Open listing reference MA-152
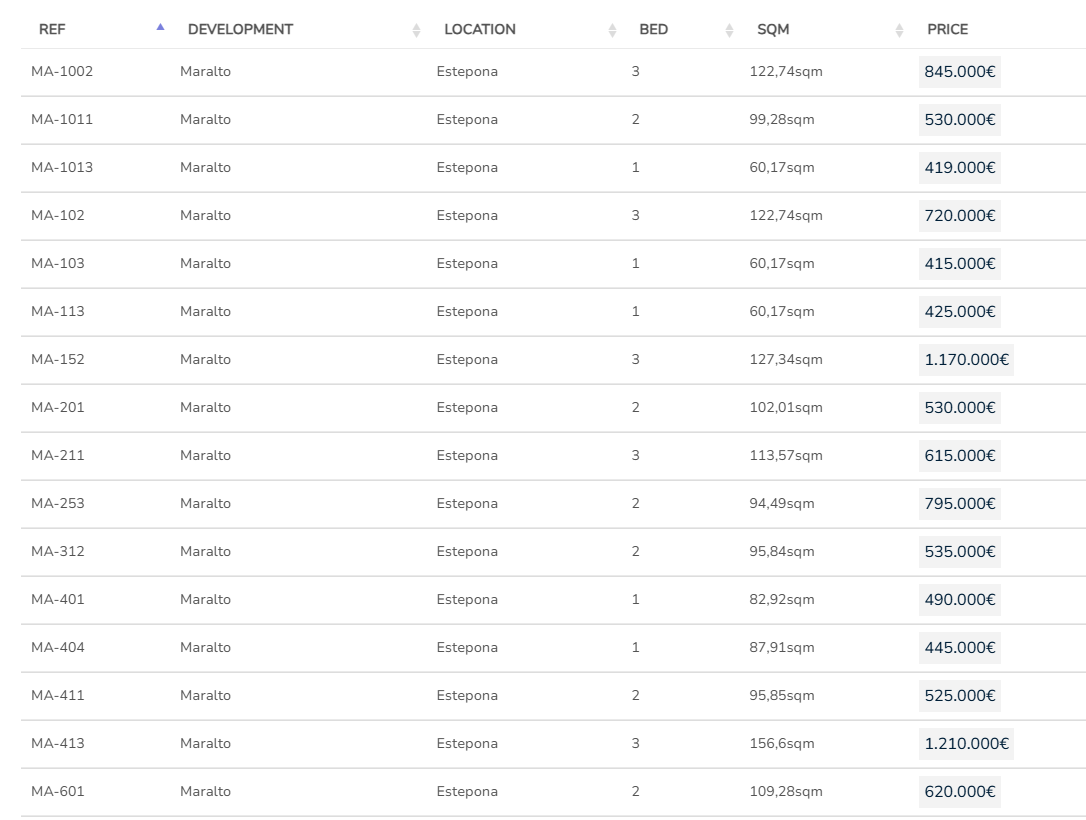Image resolution: width=1086 pixels, height=820 pixels. 58,360
